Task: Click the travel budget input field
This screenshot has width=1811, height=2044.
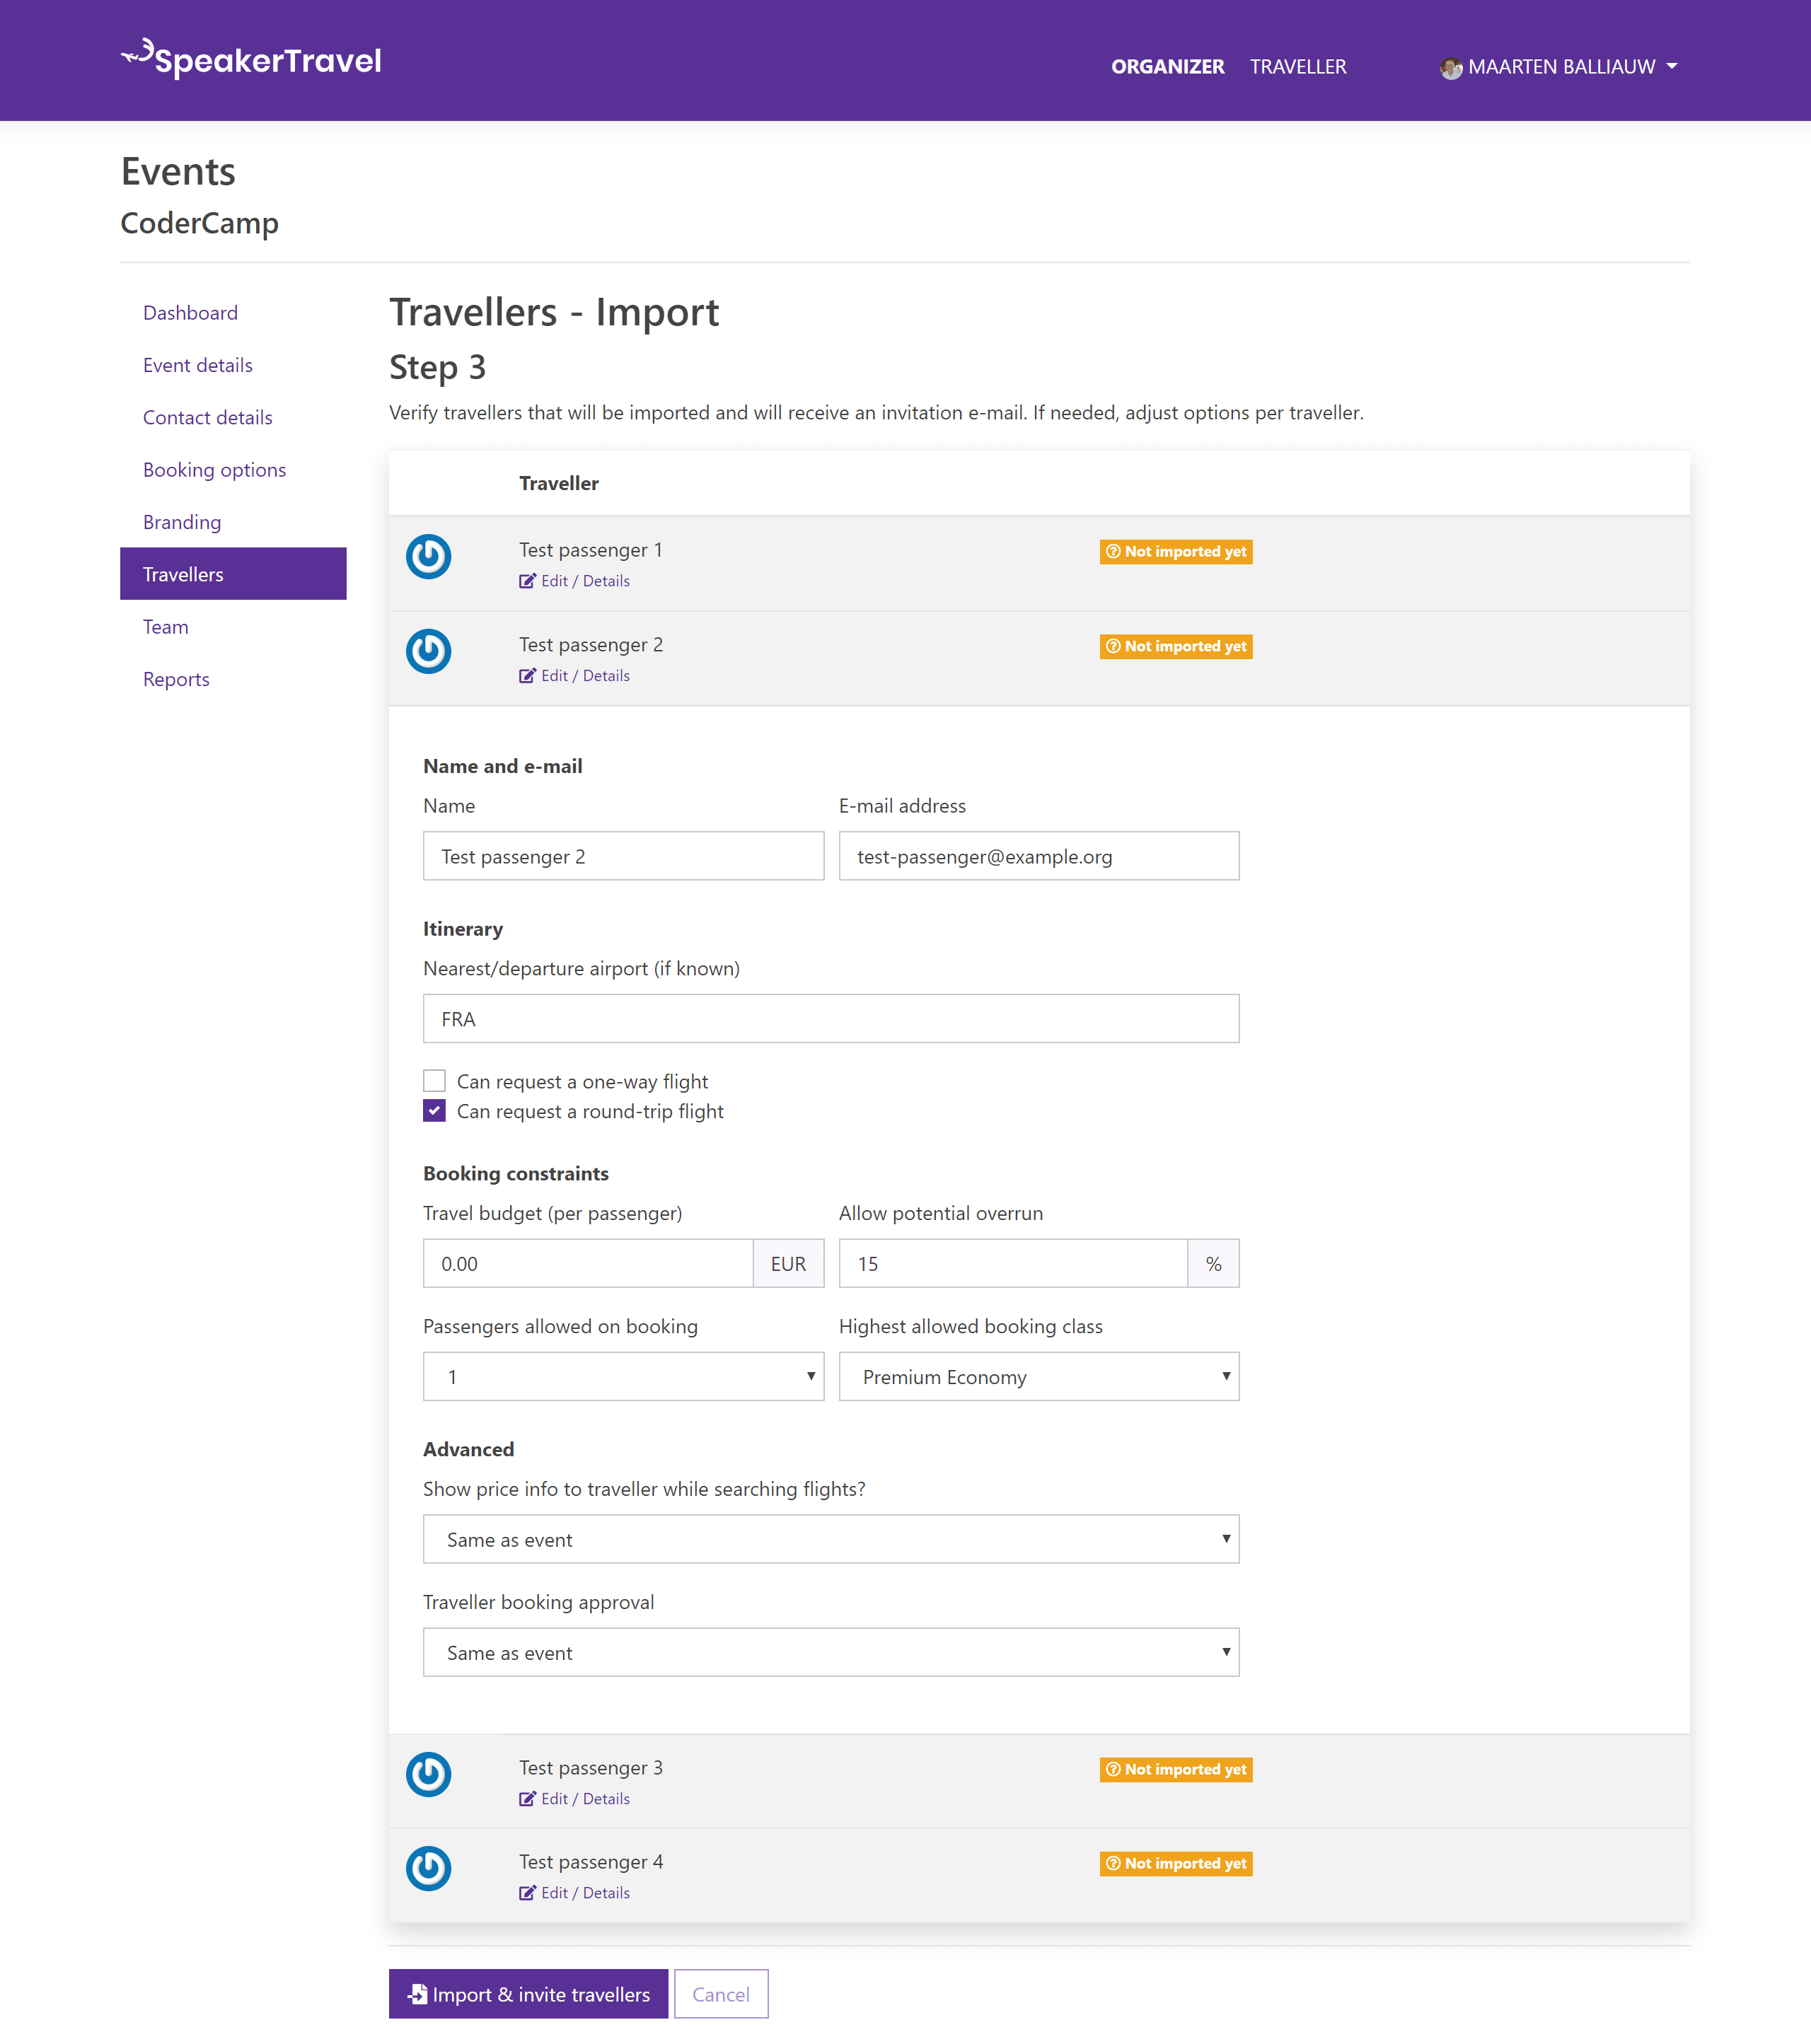Action: [587, 1261]
